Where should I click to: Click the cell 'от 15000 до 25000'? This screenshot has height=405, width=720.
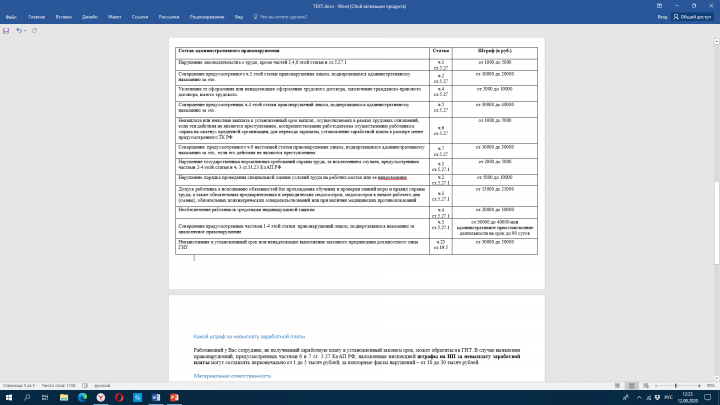pos(495,196)
